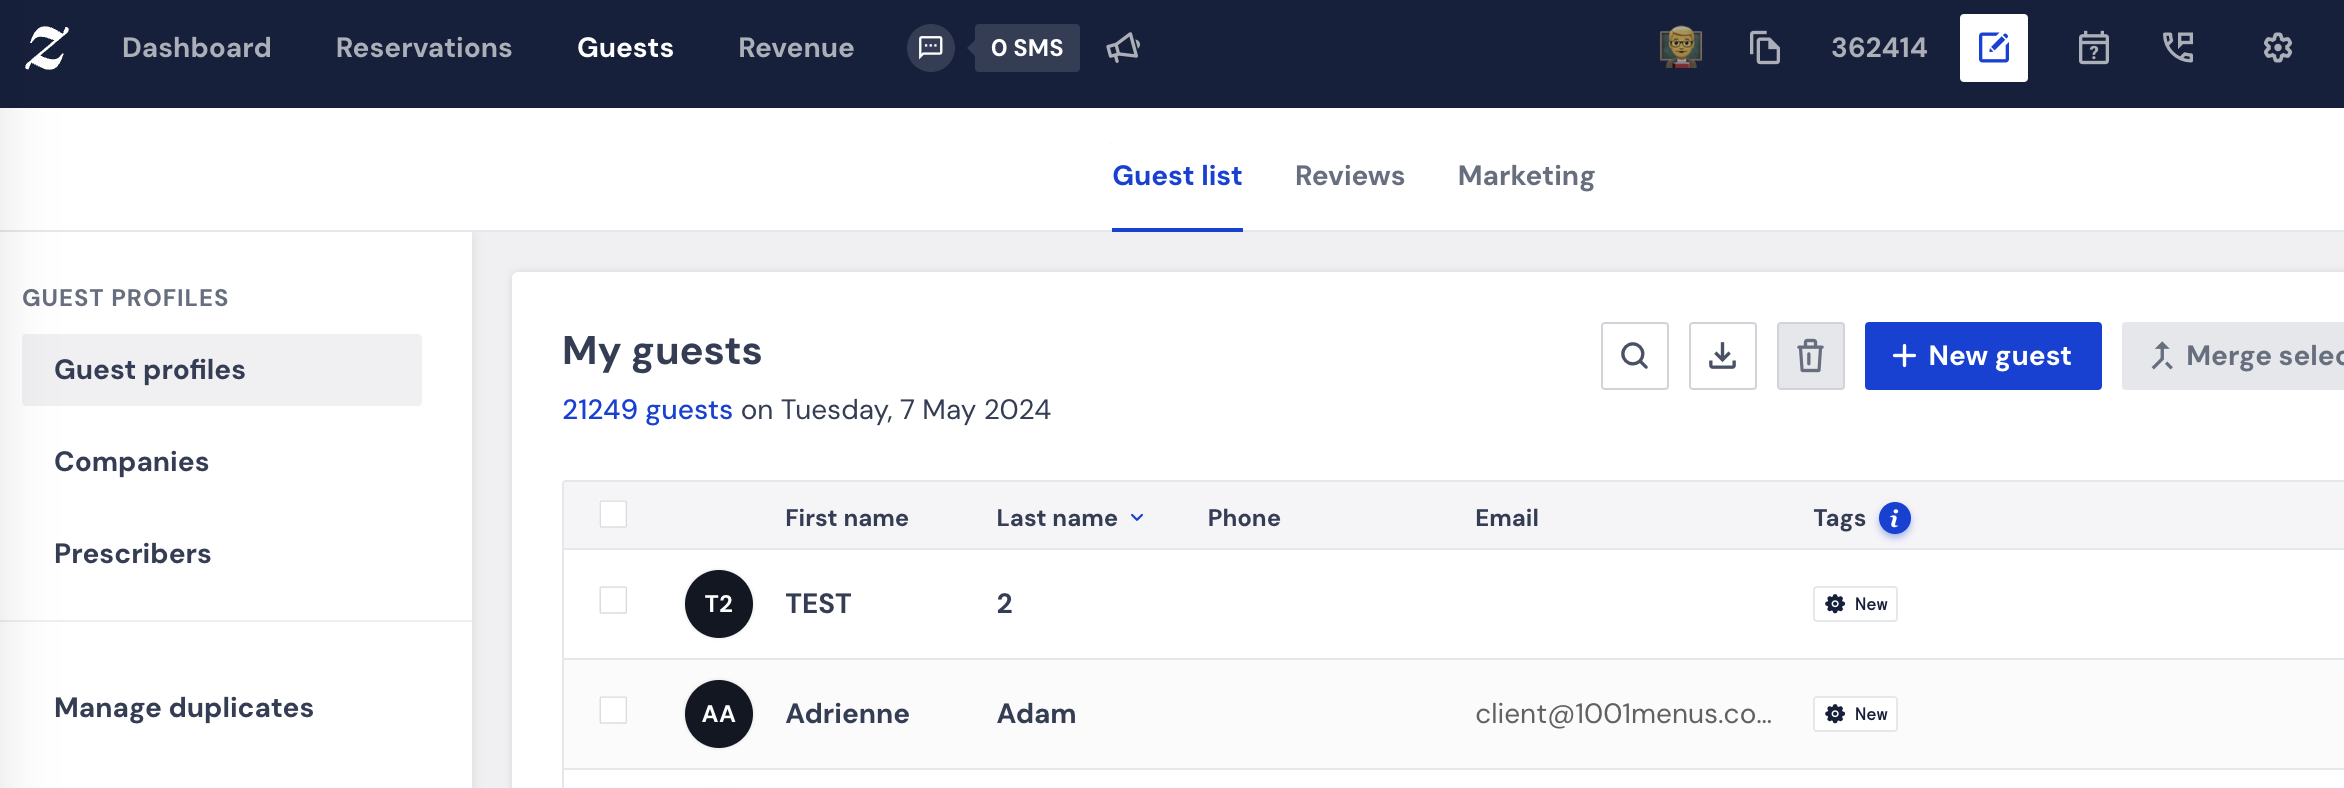The height and width of the screenshot is (788, 2344).
Task: Click the Merge selected button
Action: click(x=2233, y=356)
